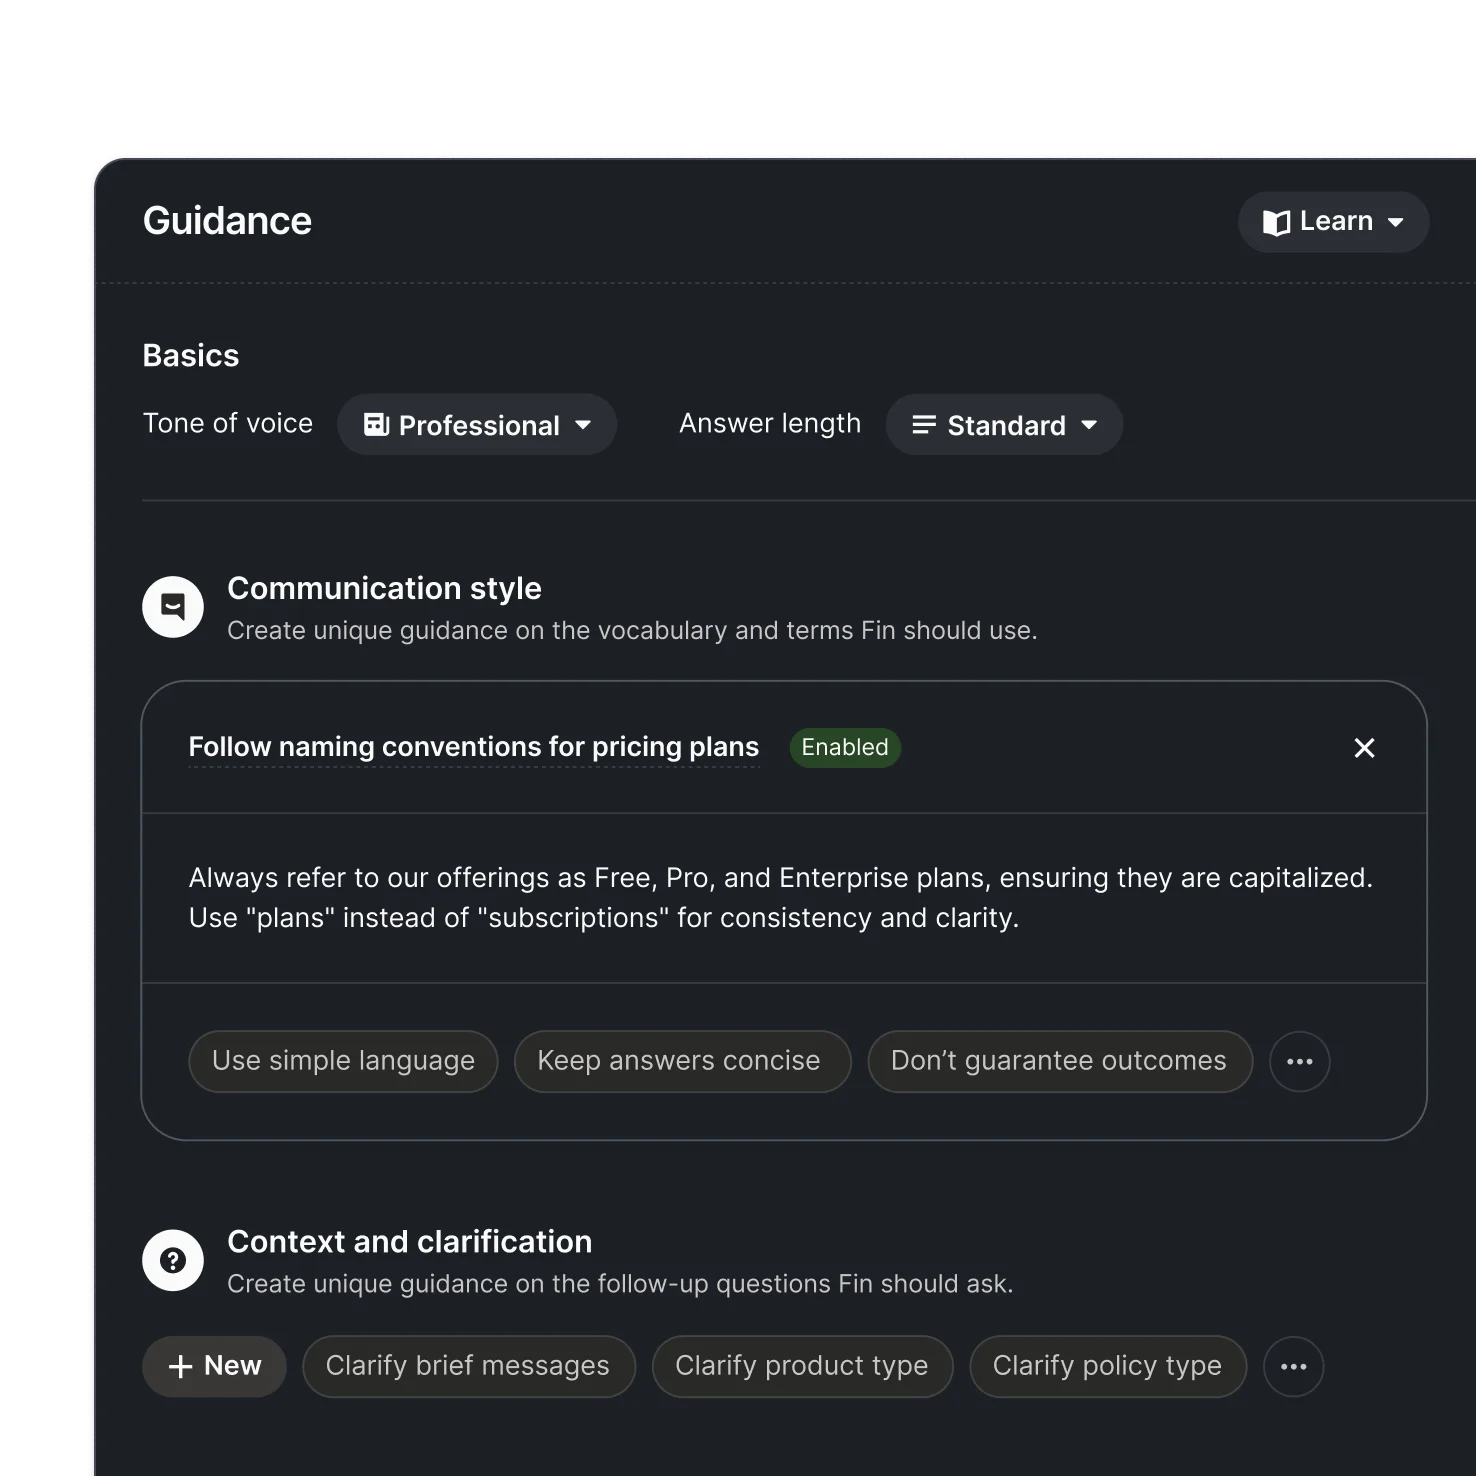Image resolution: width=1476 pixels, height=1476 pixels.
Task: Click the answer length lines icon beside Standard
Action: pyautogui.click(x=923, y=424)
